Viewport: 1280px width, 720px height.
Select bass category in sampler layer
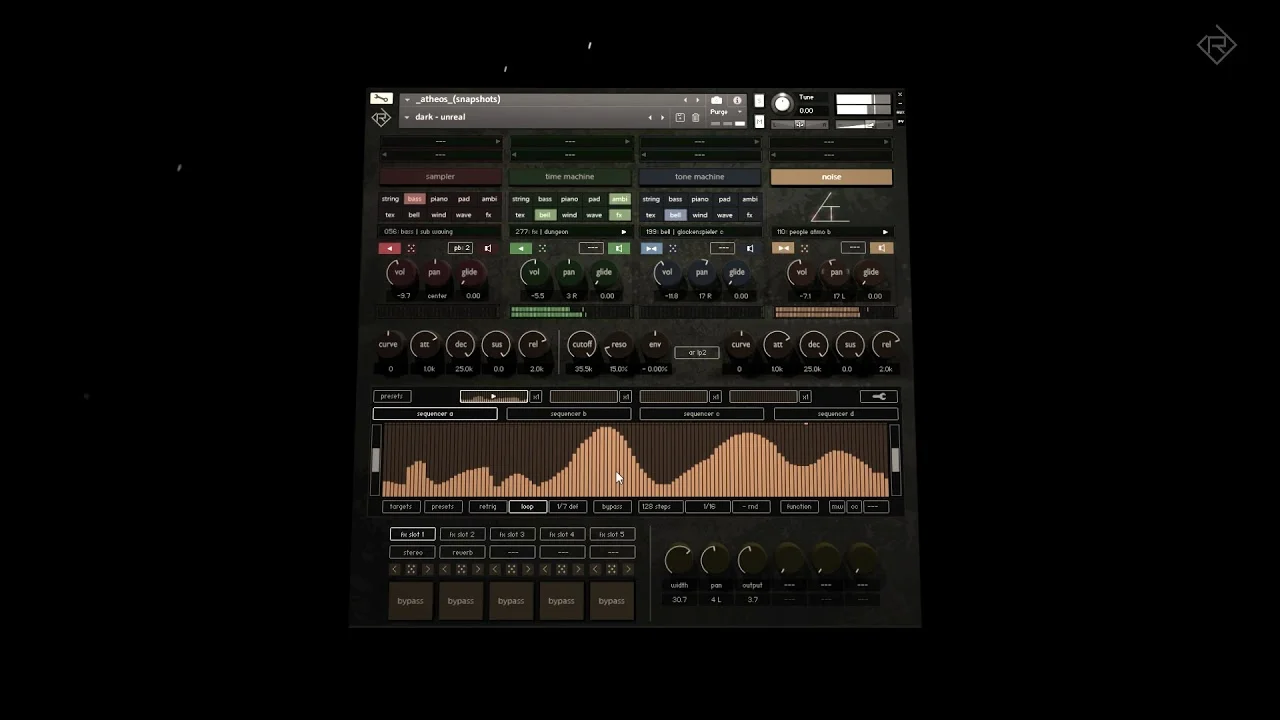[x=414, y=199]
